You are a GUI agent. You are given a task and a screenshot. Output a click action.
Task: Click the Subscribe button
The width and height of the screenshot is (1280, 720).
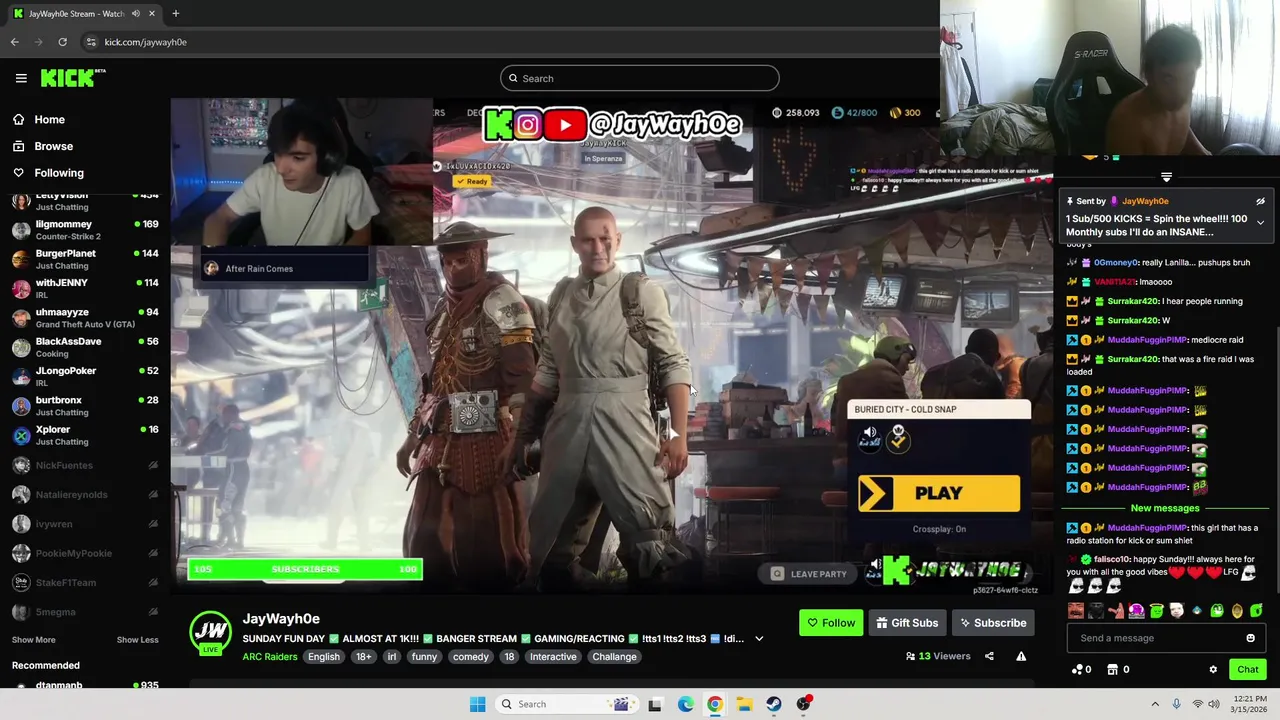pyautogui.click(x=992, y=623)
